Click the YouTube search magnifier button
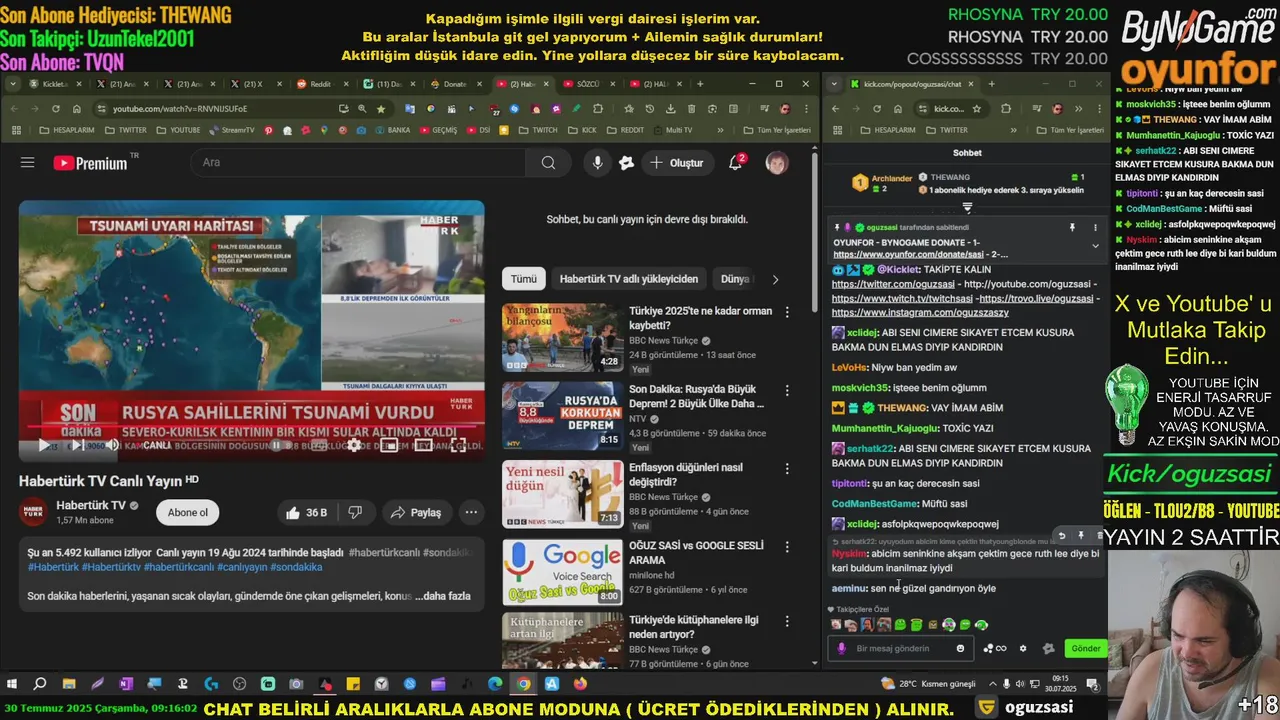The width and height of the screenshot is (1280, 720). pyautogui.click(x=548, y=162)
